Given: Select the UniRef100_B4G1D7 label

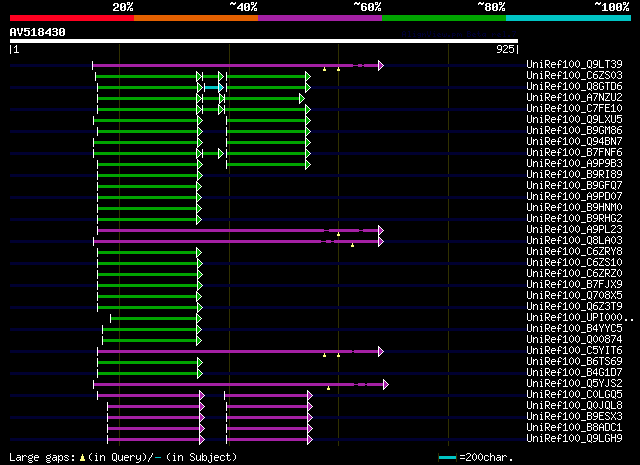Looking at the screenshot, I should click(574, 373).
